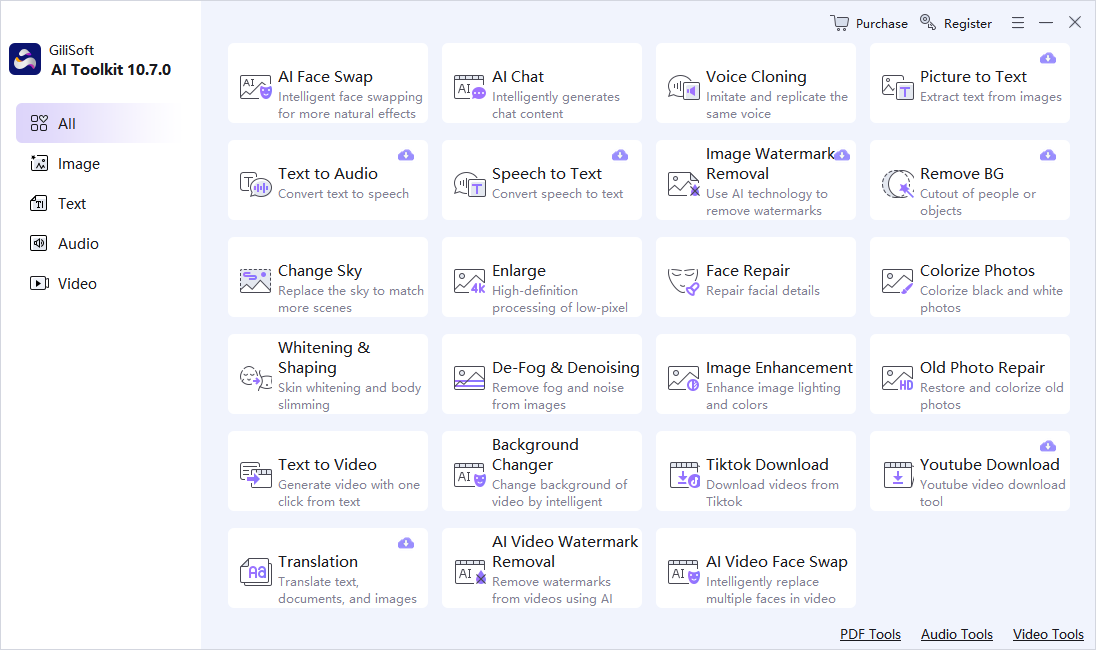Click the Youtube Download icon
The width and height of the screenshot is (1096, 650).
click(897, 475)
